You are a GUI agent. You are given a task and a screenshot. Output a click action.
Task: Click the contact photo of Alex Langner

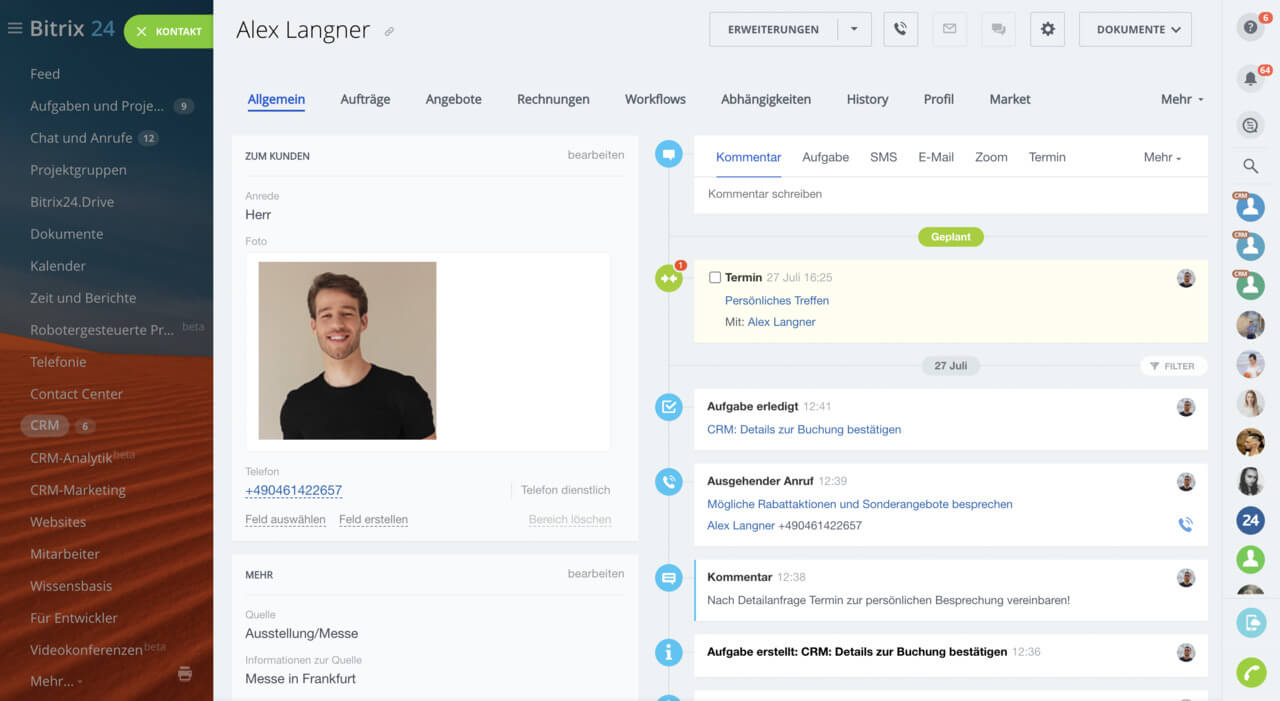click(347, 350)
